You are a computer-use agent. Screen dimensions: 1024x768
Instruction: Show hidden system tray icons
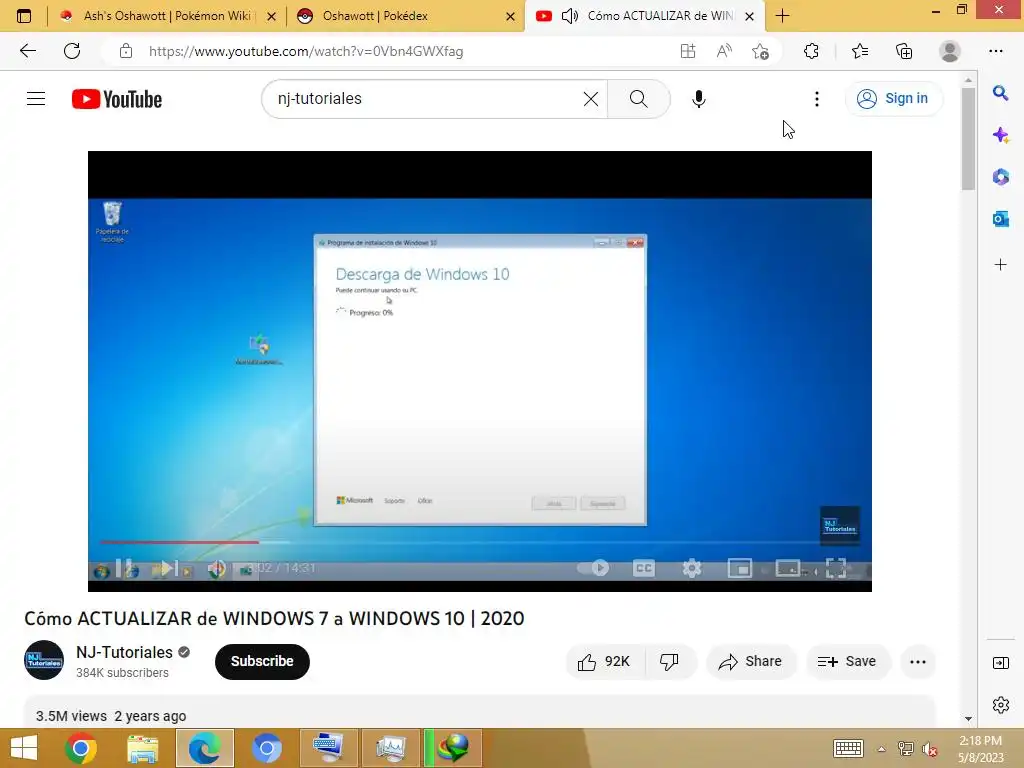pyautogui.click(x=881, y=749)
